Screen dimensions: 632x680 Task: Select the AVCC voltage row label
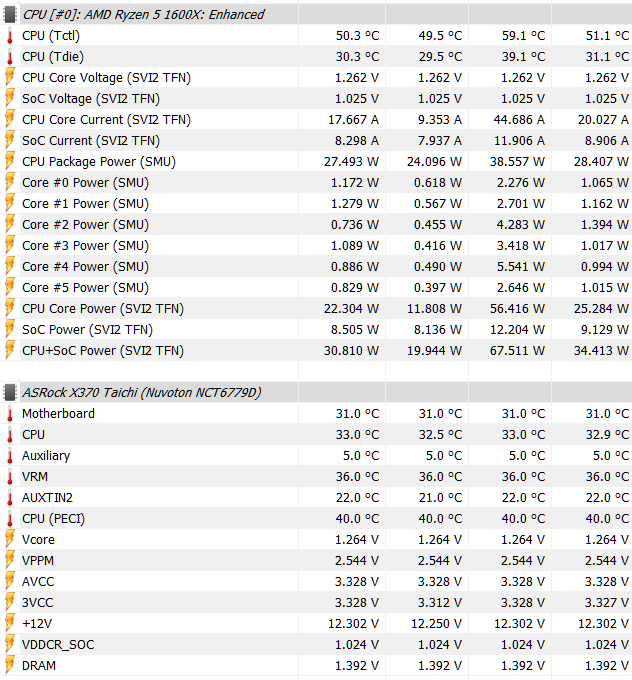[x=38, y=582]
